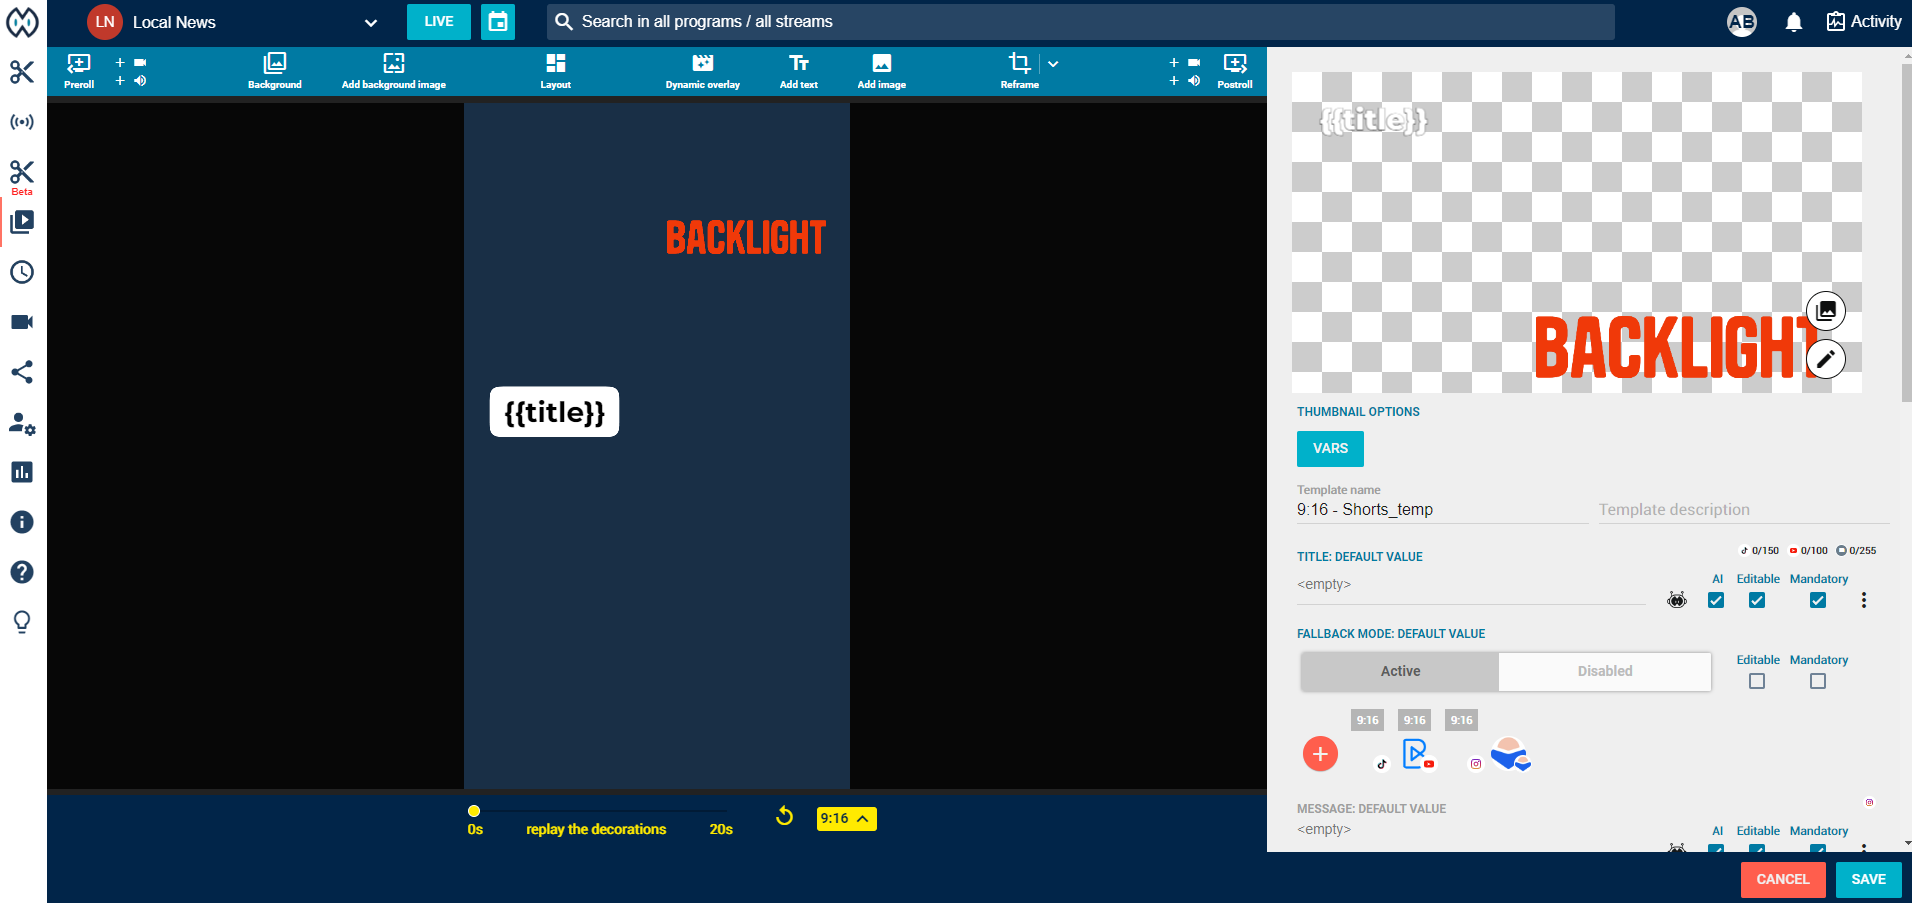Click the replay decorations circular arrow
The width and height of the screenshot is (1912, 903).
coord(784,817)
